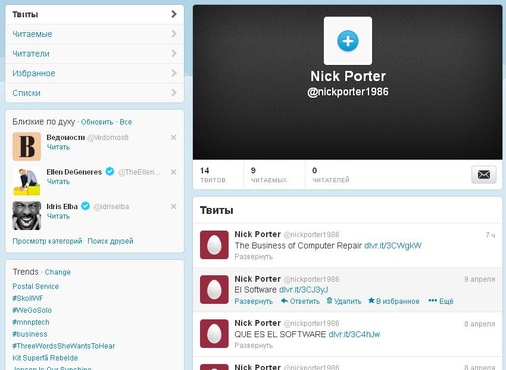Reply to tweet with Ответить arrow
Screen dimensions: 506x370
click(300, 301)
